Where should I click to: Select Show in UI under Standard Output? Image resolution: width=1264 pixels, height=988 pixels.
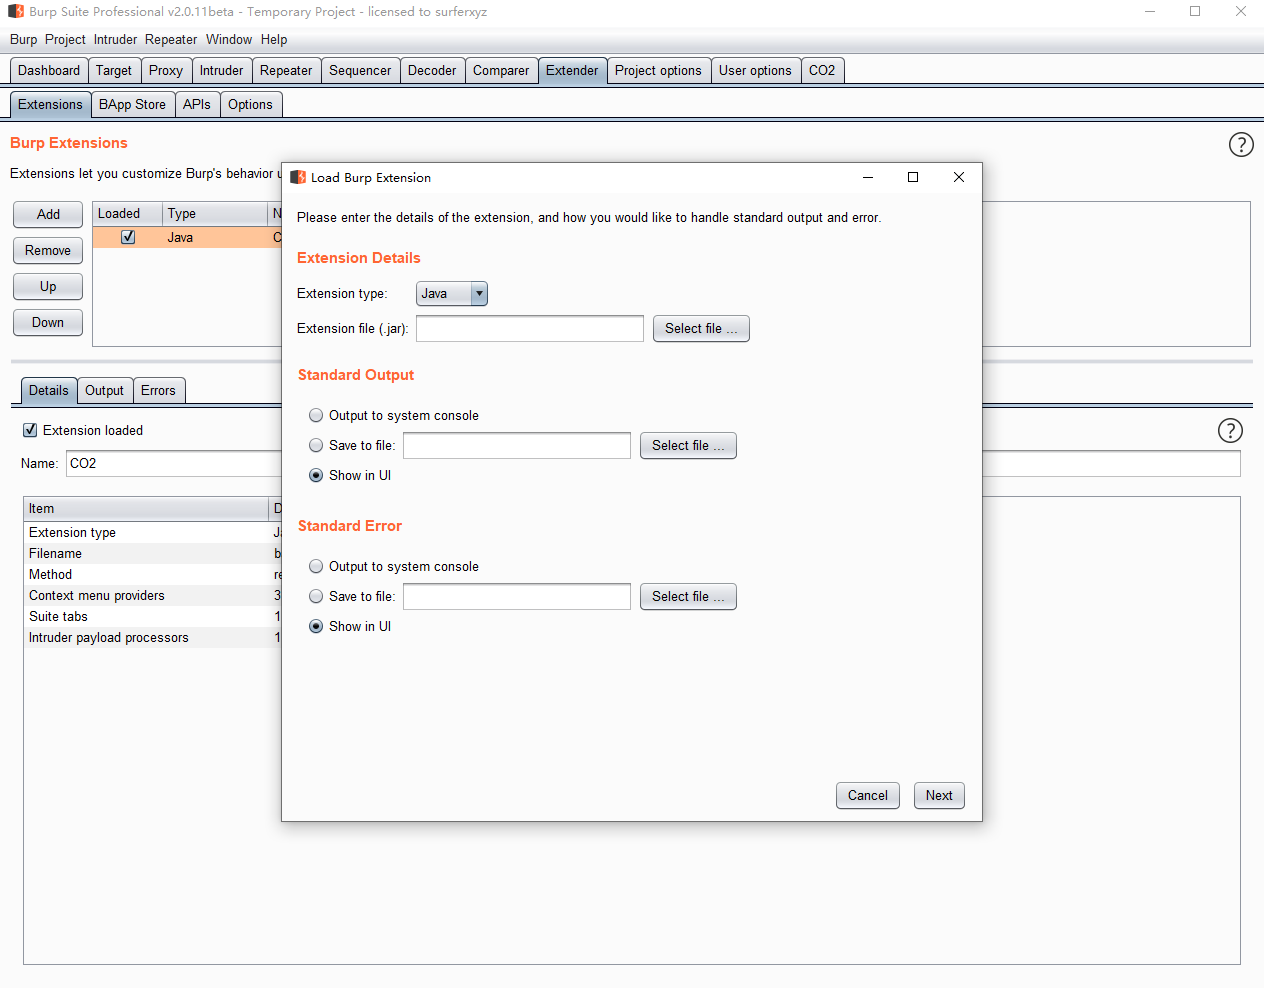(x=316, y=476)
